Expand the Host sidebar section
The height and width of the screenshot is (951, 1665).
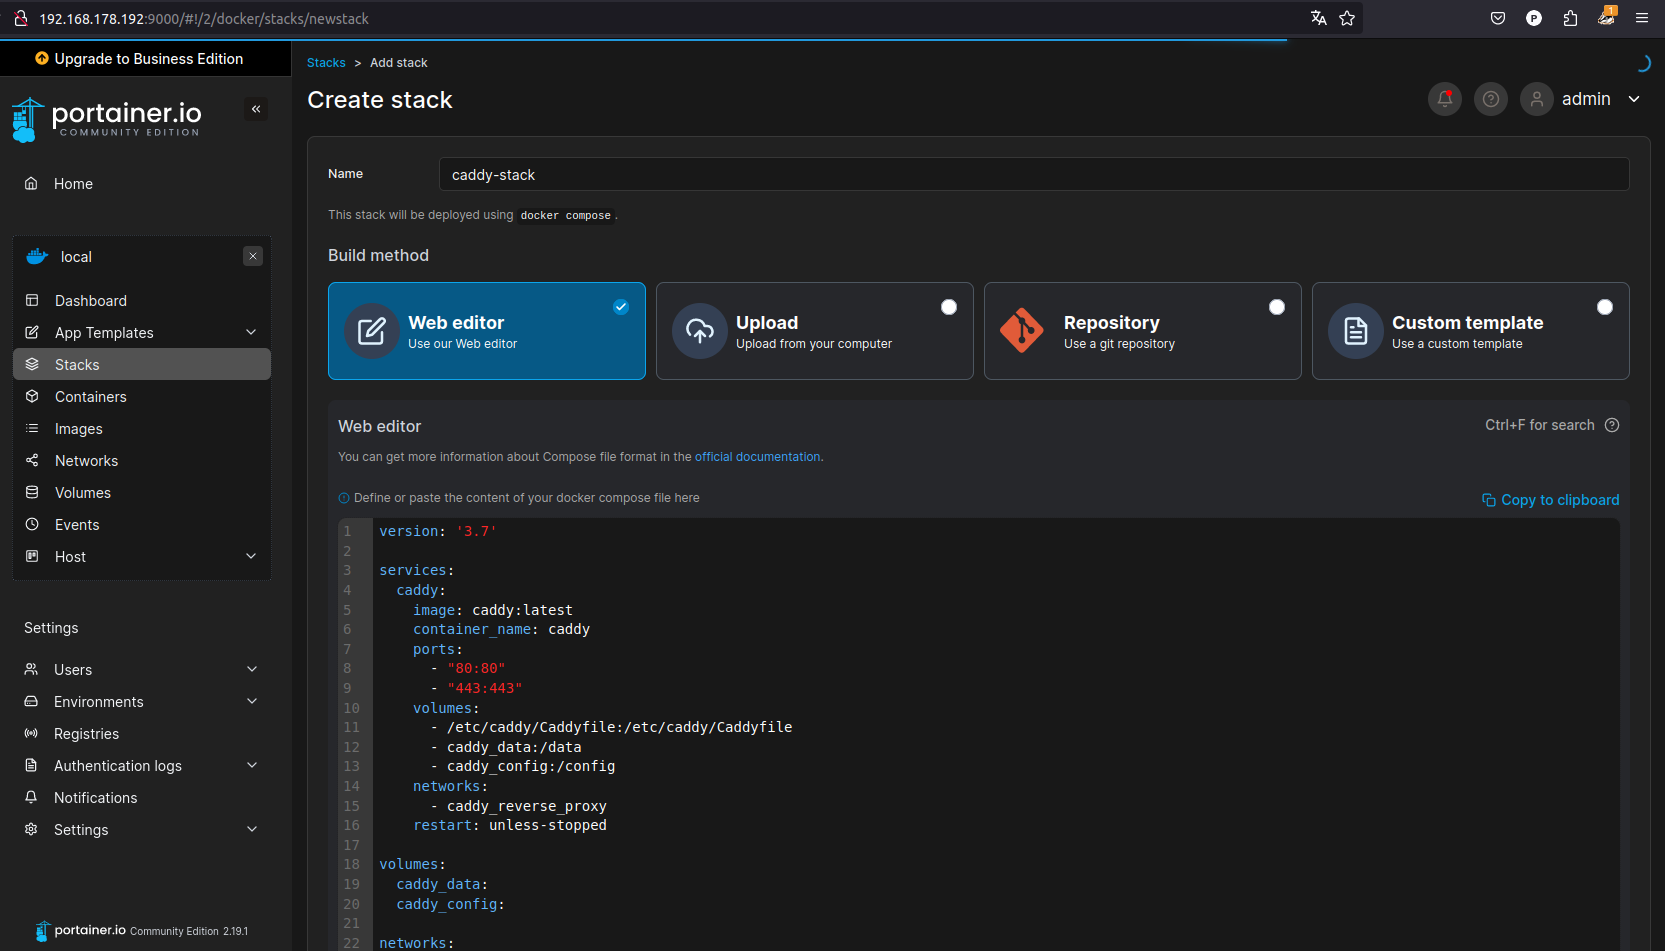(251, 556)
